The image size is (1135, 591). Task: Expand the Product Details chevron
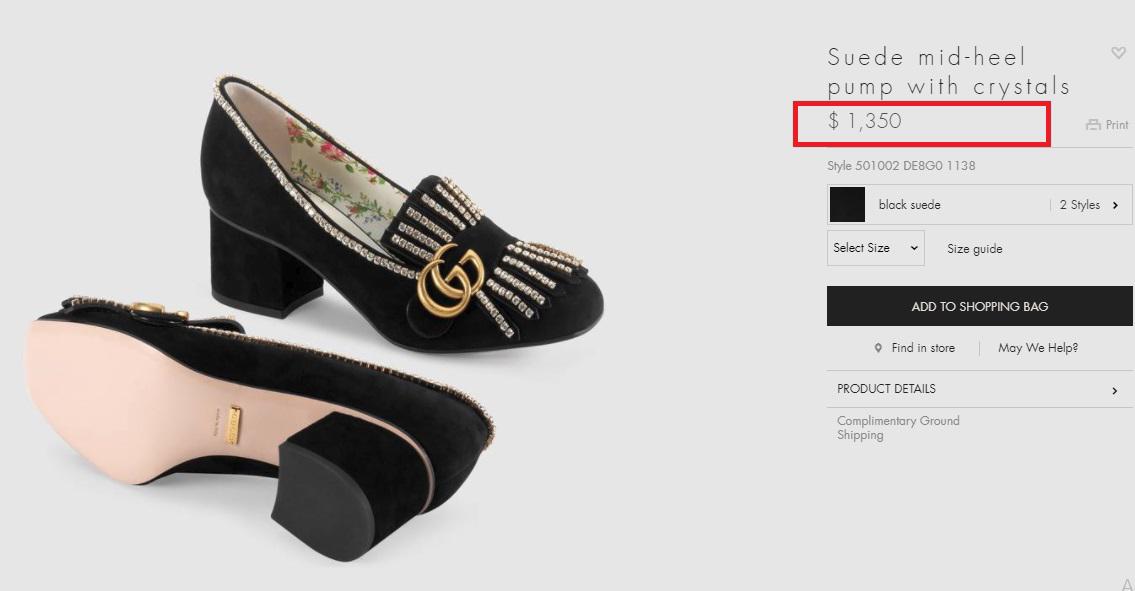[1115, 390]
